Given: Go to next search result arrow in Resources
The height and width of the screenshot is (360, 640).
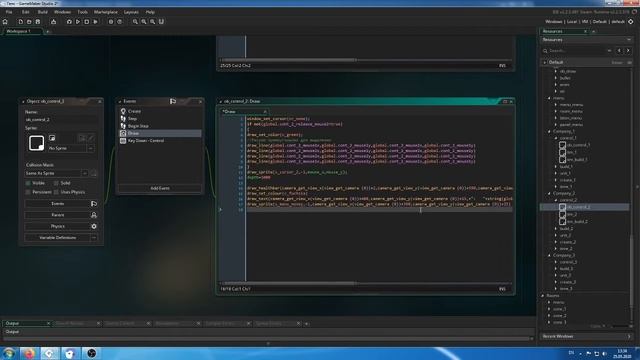Looking at the screenshot, I should click(628, 51).
